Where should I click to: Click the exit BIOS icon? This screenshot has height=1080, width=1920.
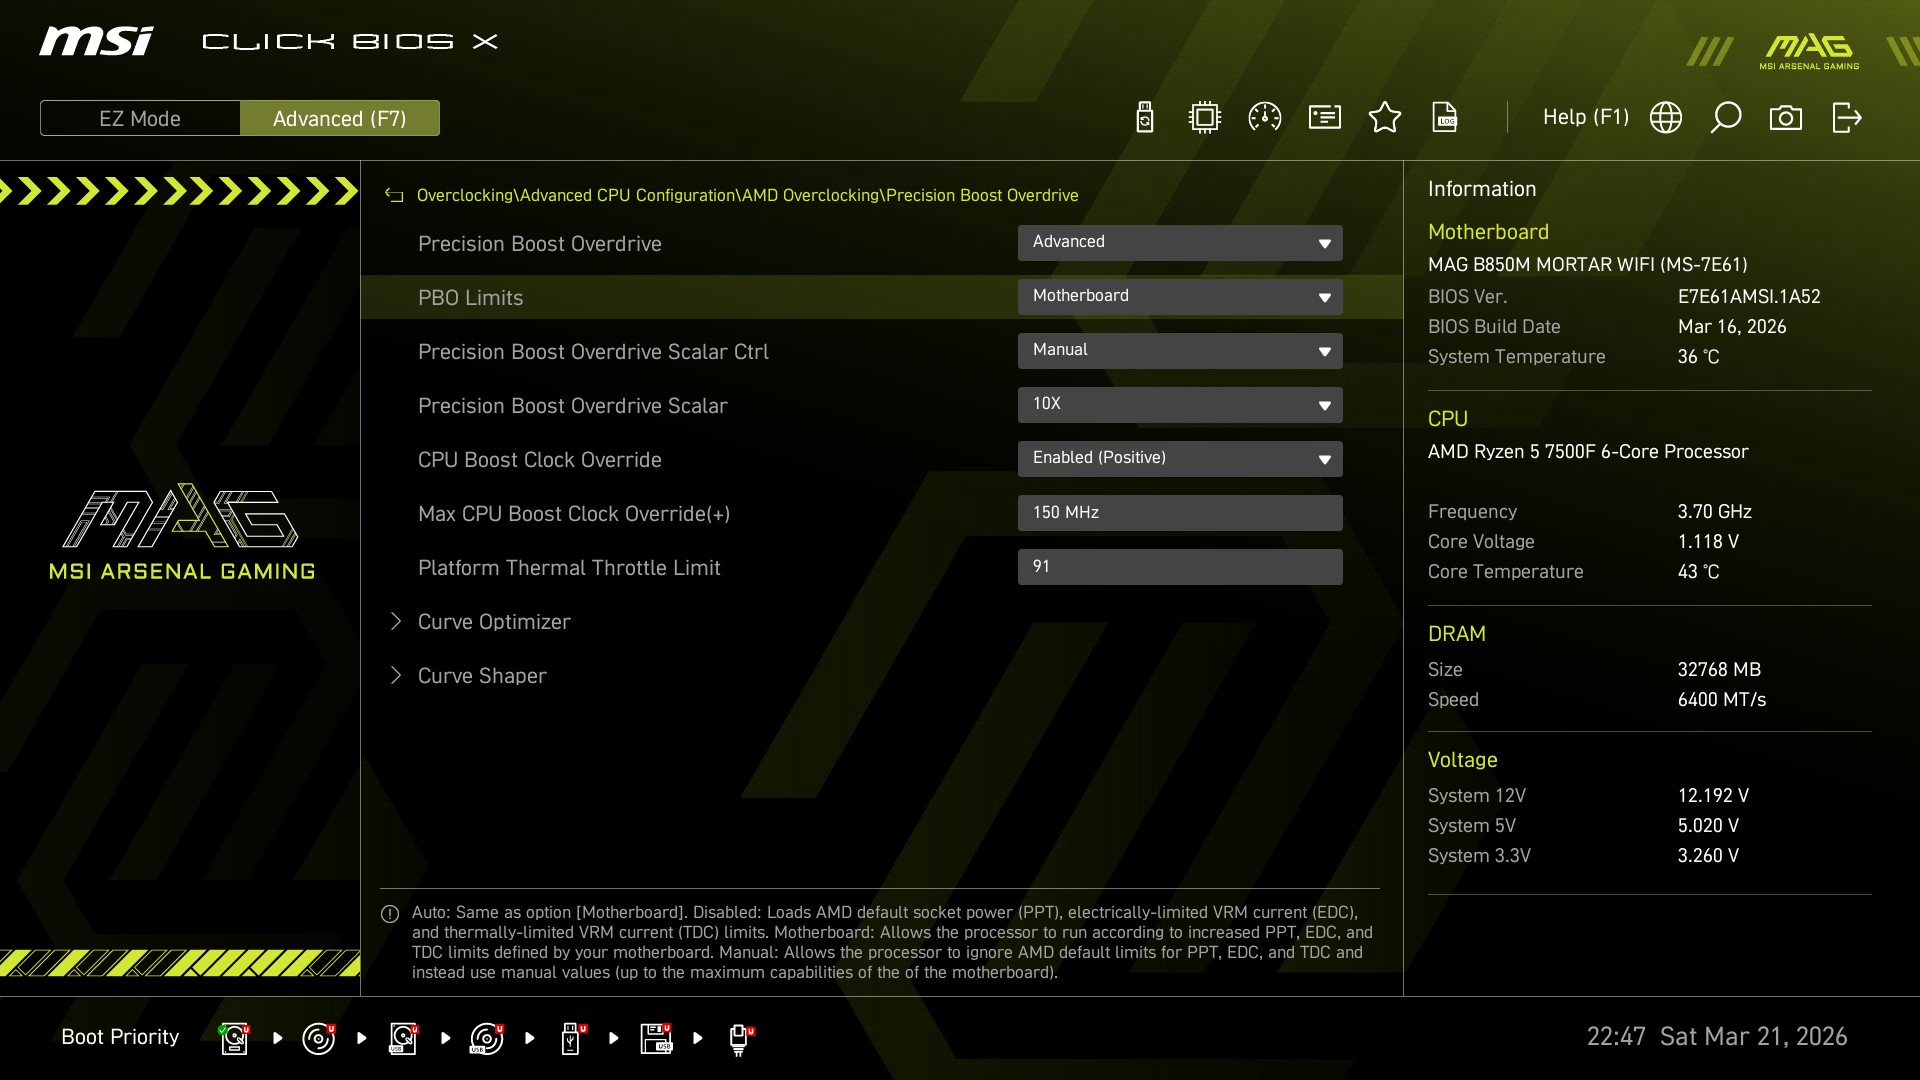tap(1847, 118)
